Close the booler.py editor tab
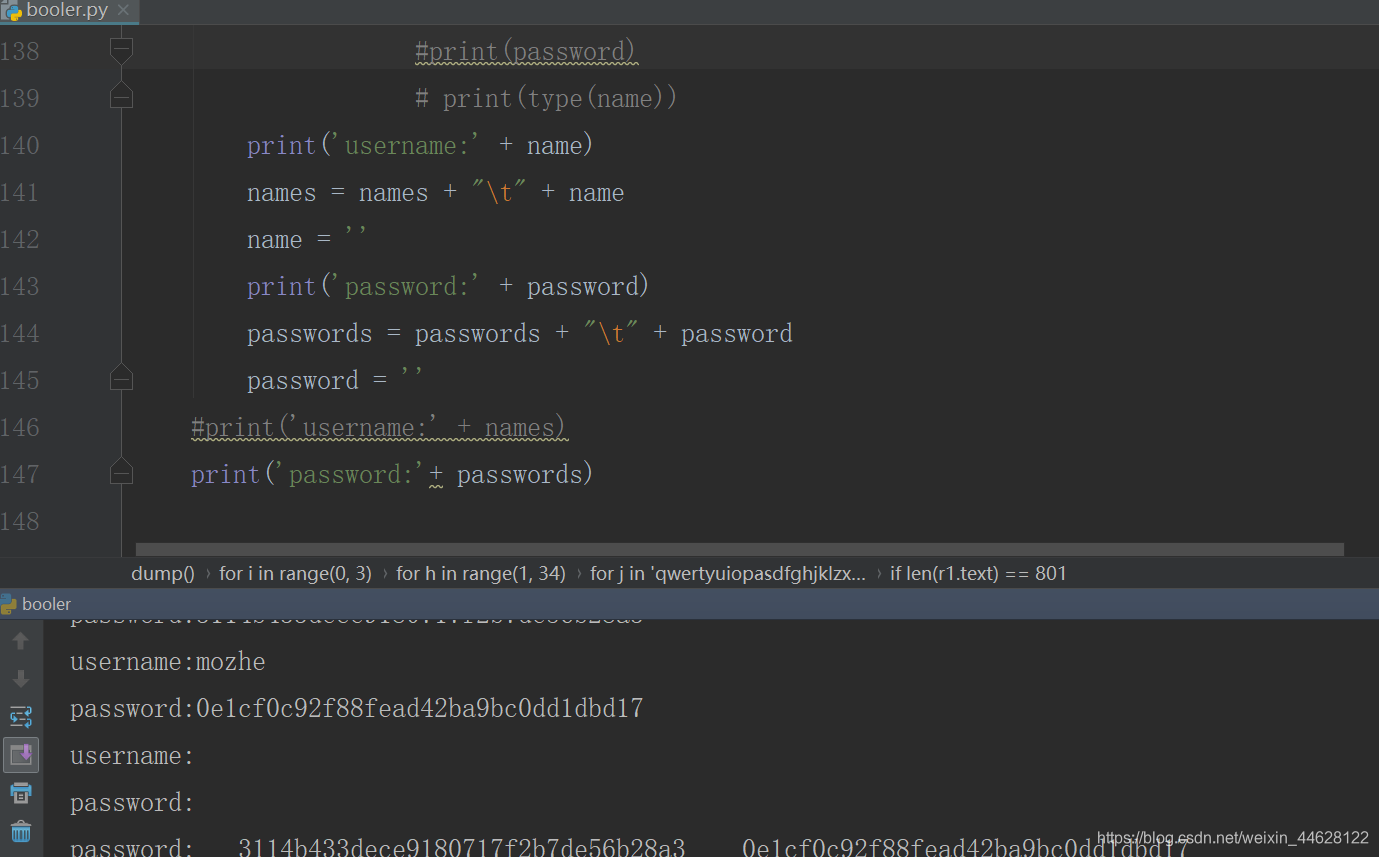This screenshot has width=1379, height=857. [x=123, y=11]
